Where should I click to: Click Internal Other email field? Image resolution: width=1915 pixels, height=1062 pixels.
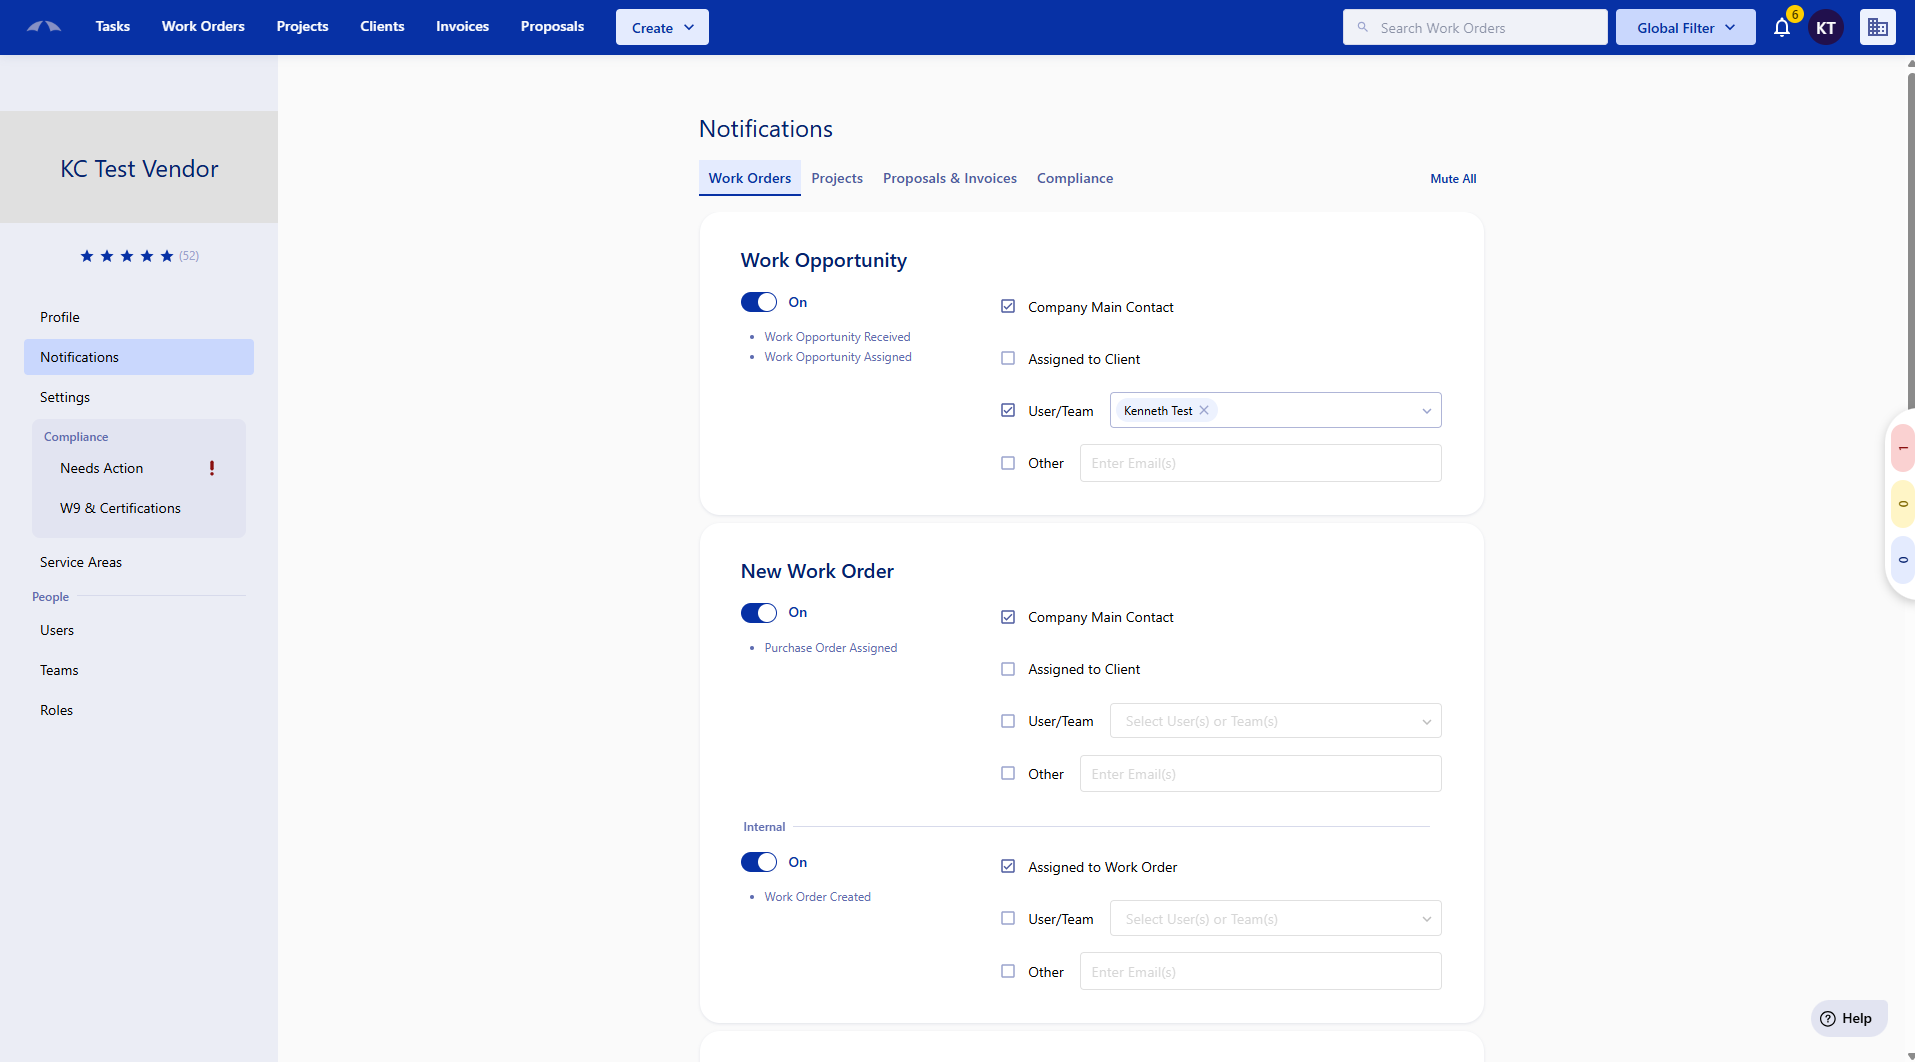[1260, 972]
